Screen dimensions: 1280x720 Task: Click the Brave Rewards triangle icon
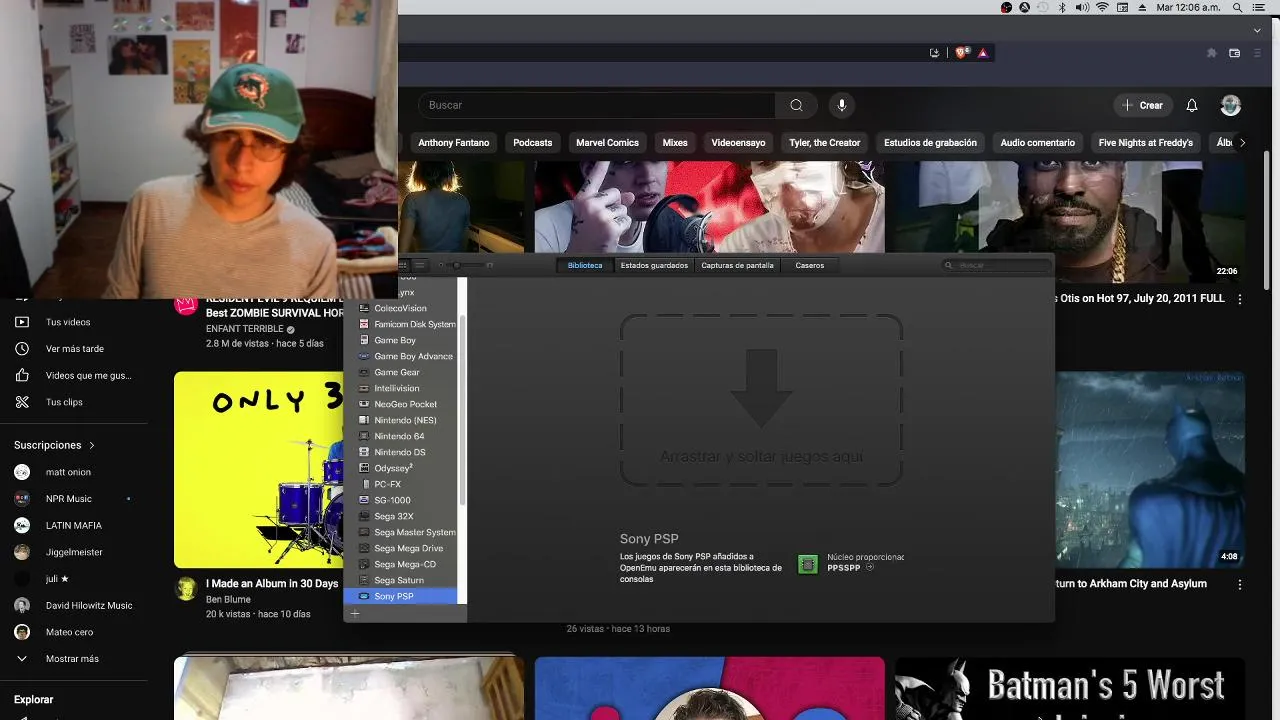coord(983,53)
